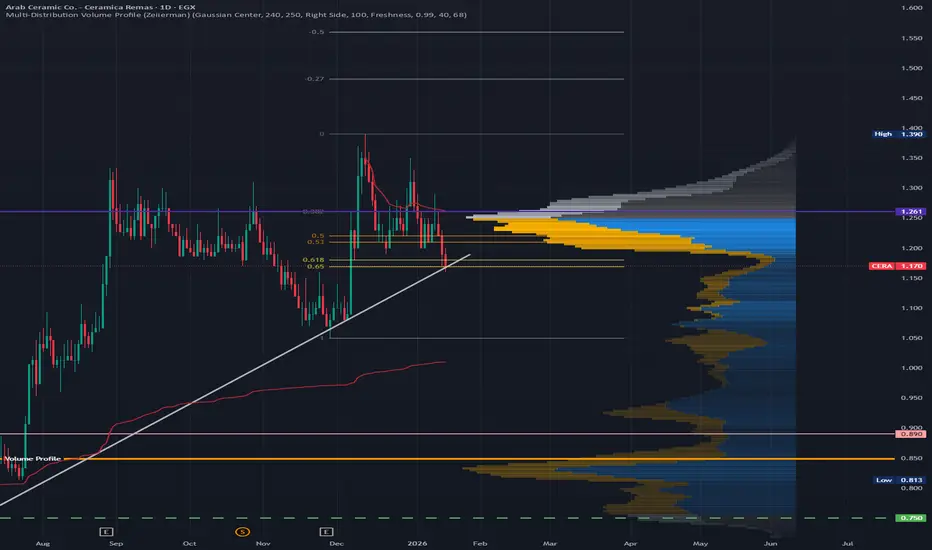
Task: Select the purple 1.261 price axis label
Action: (x=911, y=211)
